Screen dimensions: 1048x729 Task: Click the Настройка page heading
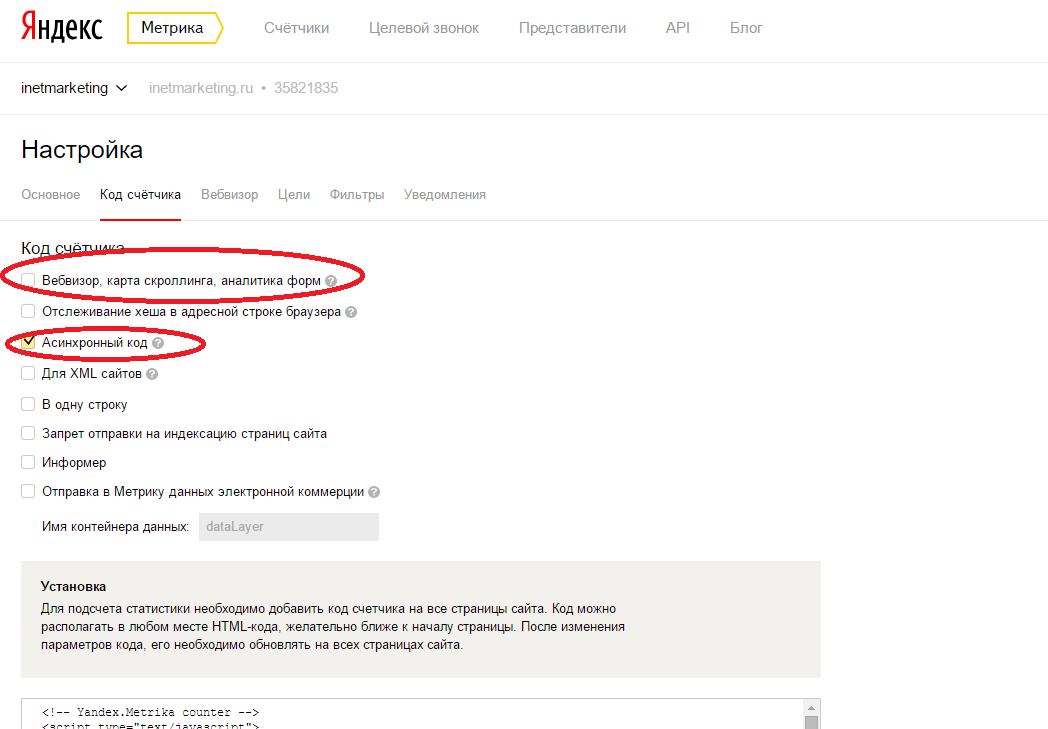82,150
